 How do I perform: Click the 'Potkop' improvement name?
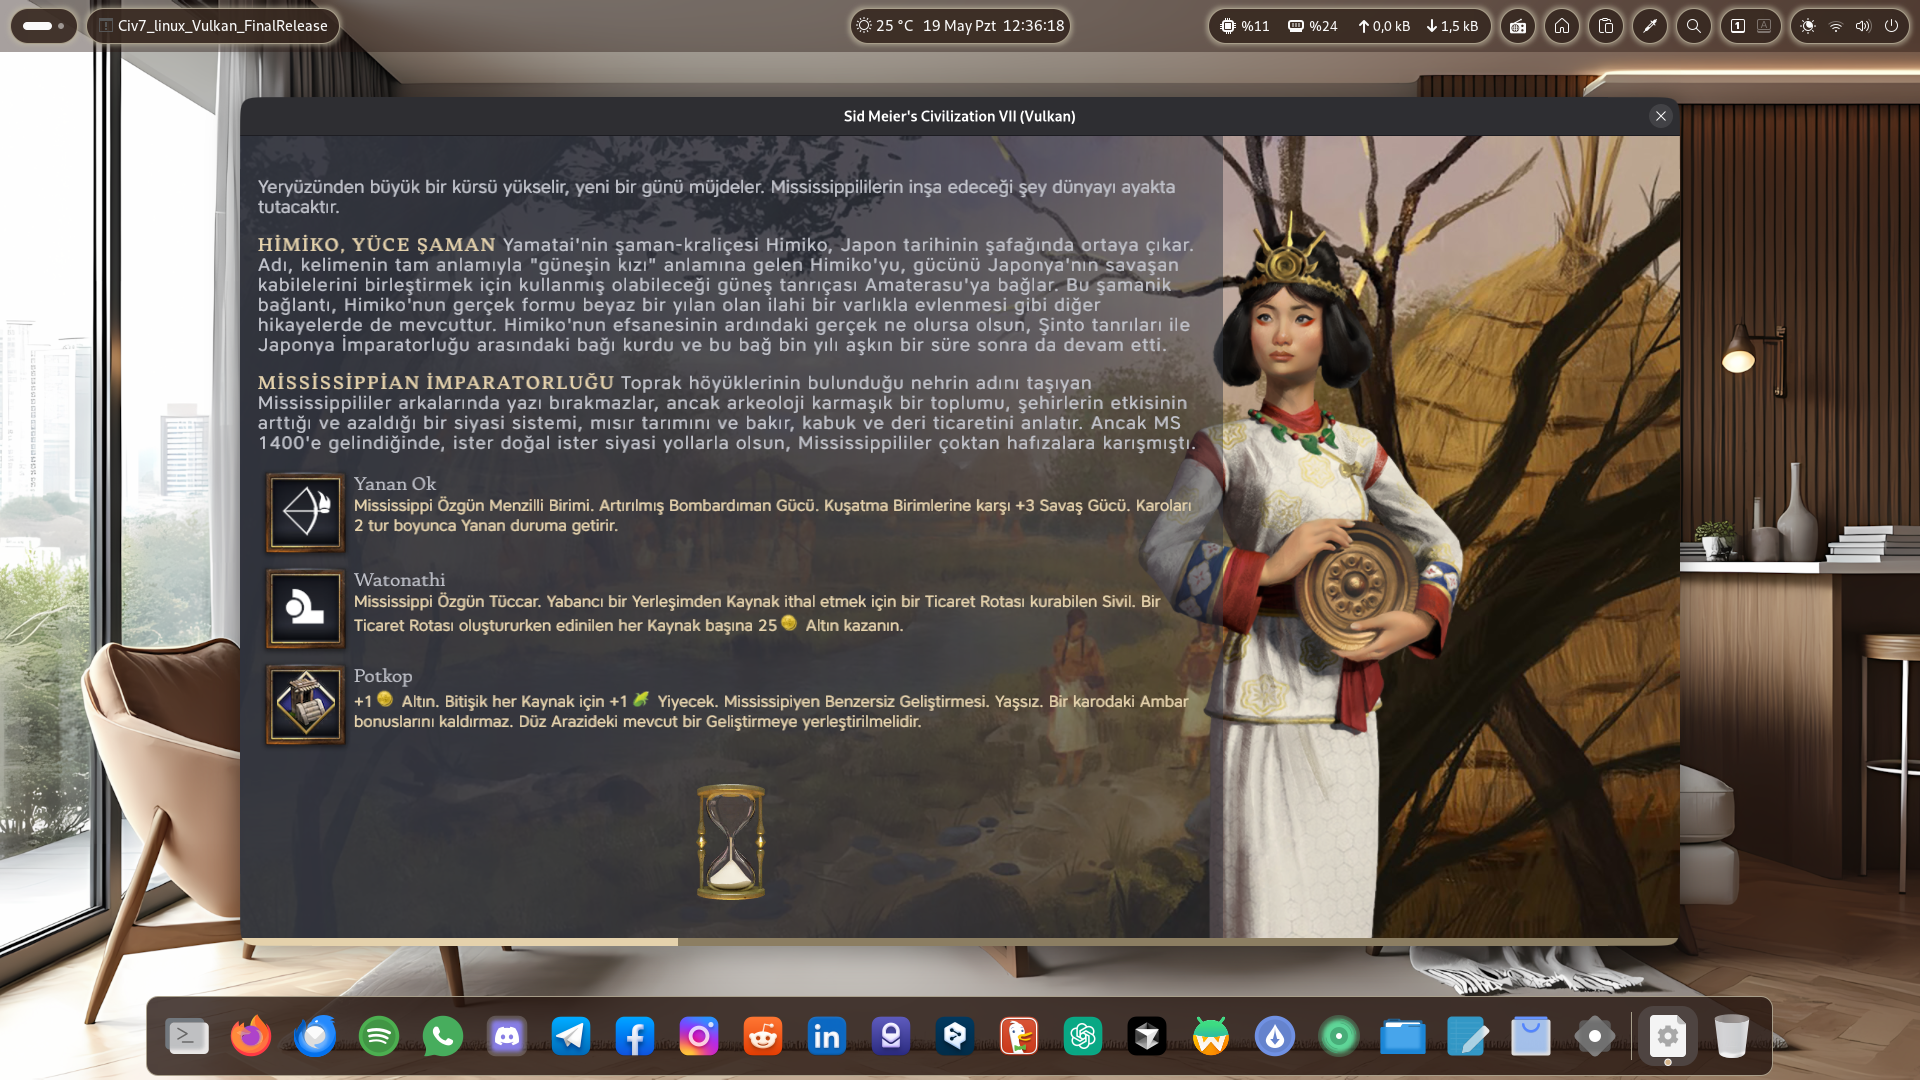(383, 676)
